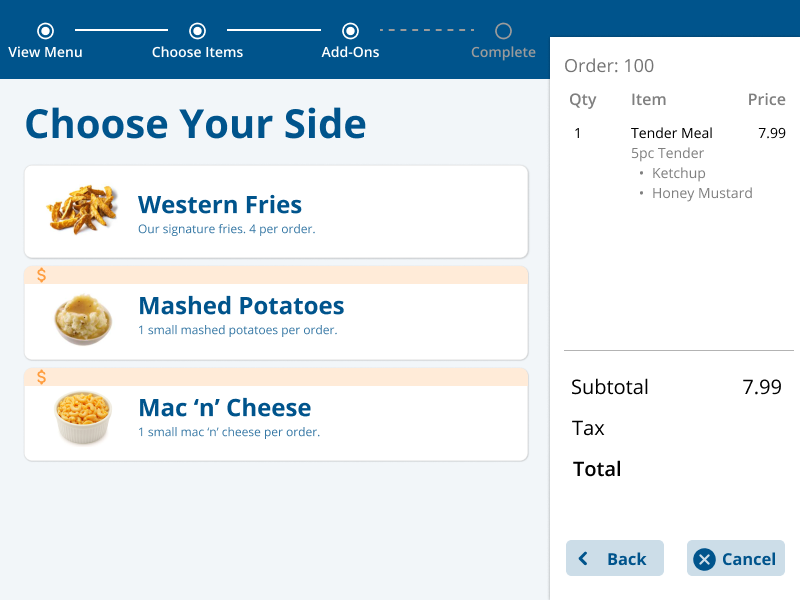
Task: Click the left chevron on Back button
Action: click(x=583, y=559)
